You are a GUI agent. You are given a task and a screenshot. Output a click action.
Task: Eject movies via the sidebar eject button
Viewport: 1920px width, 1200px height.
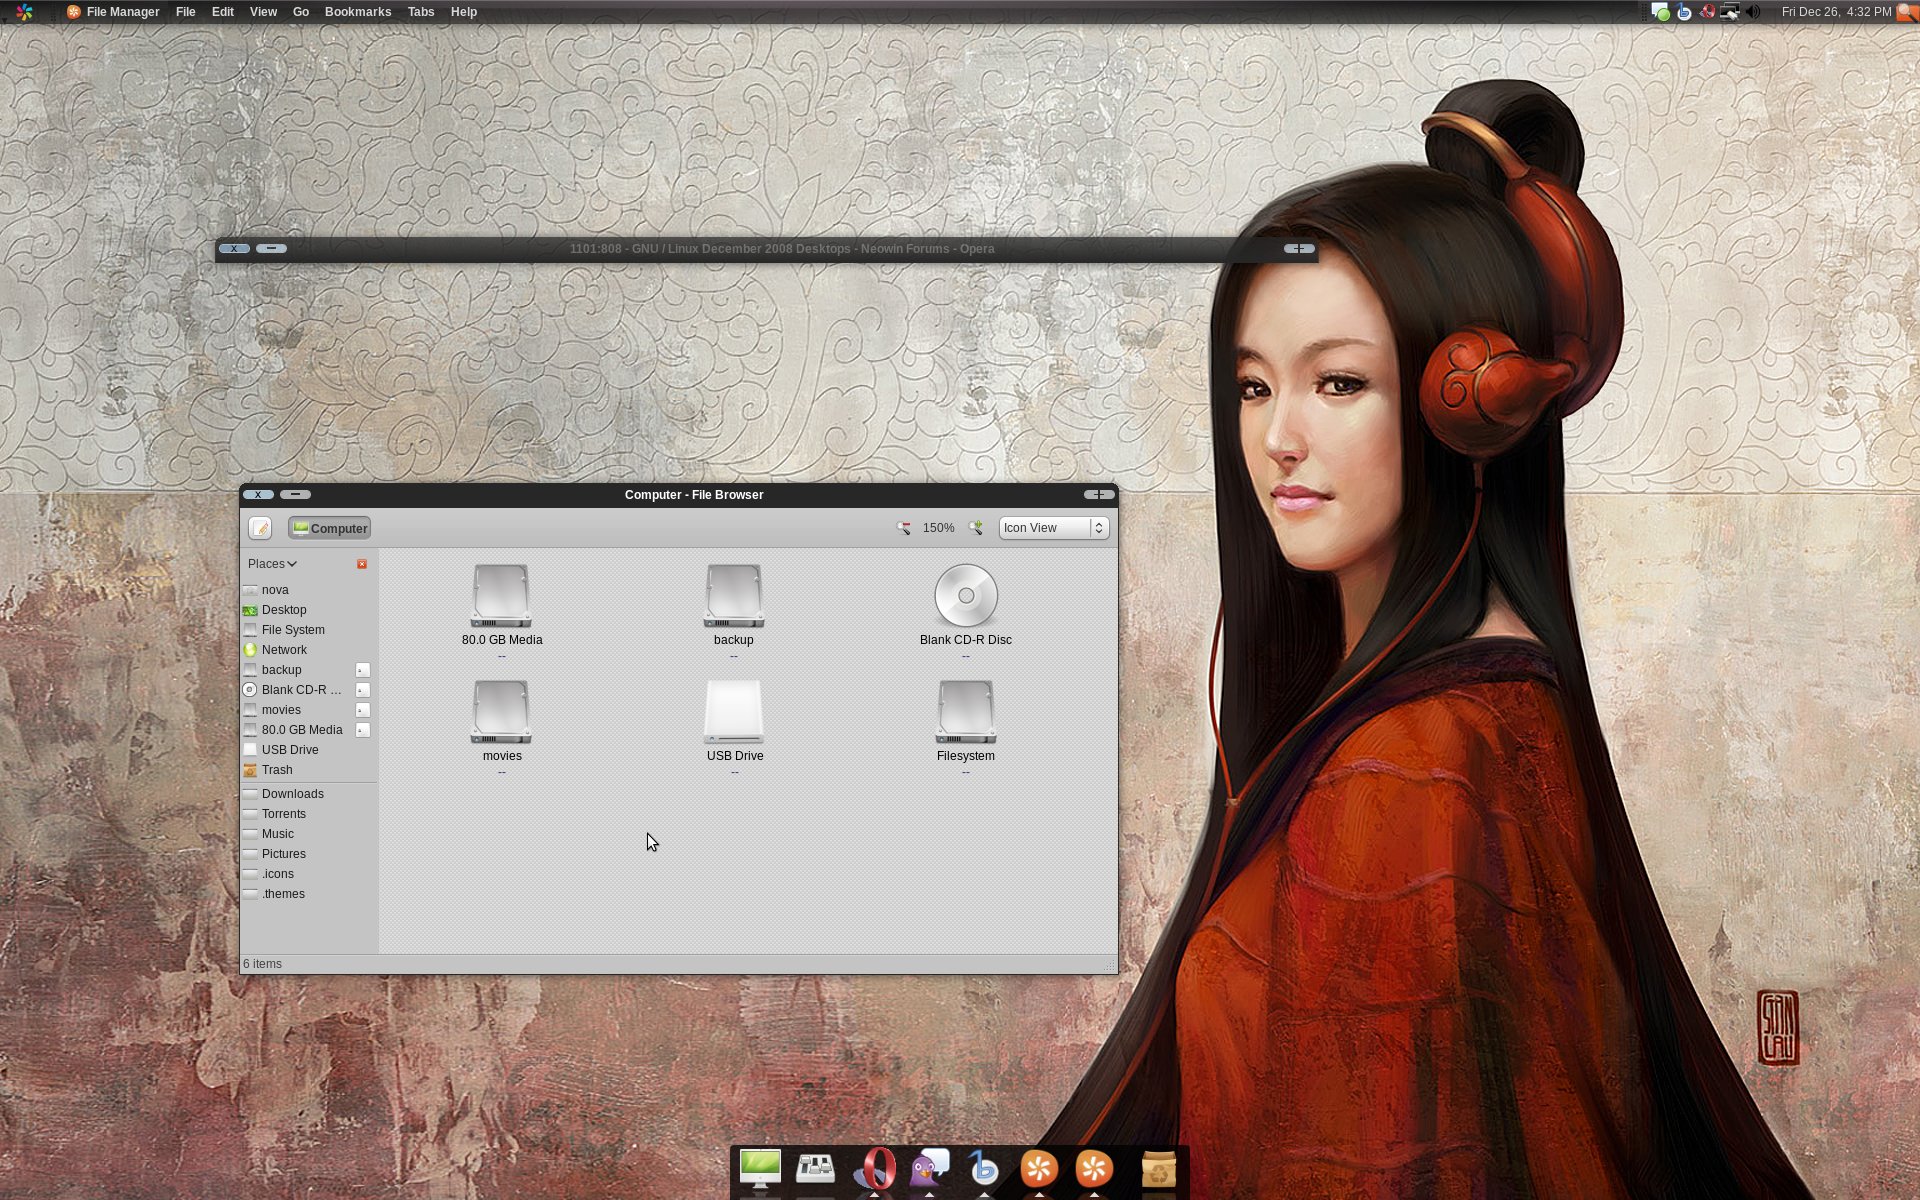click(x=363, y=710)
